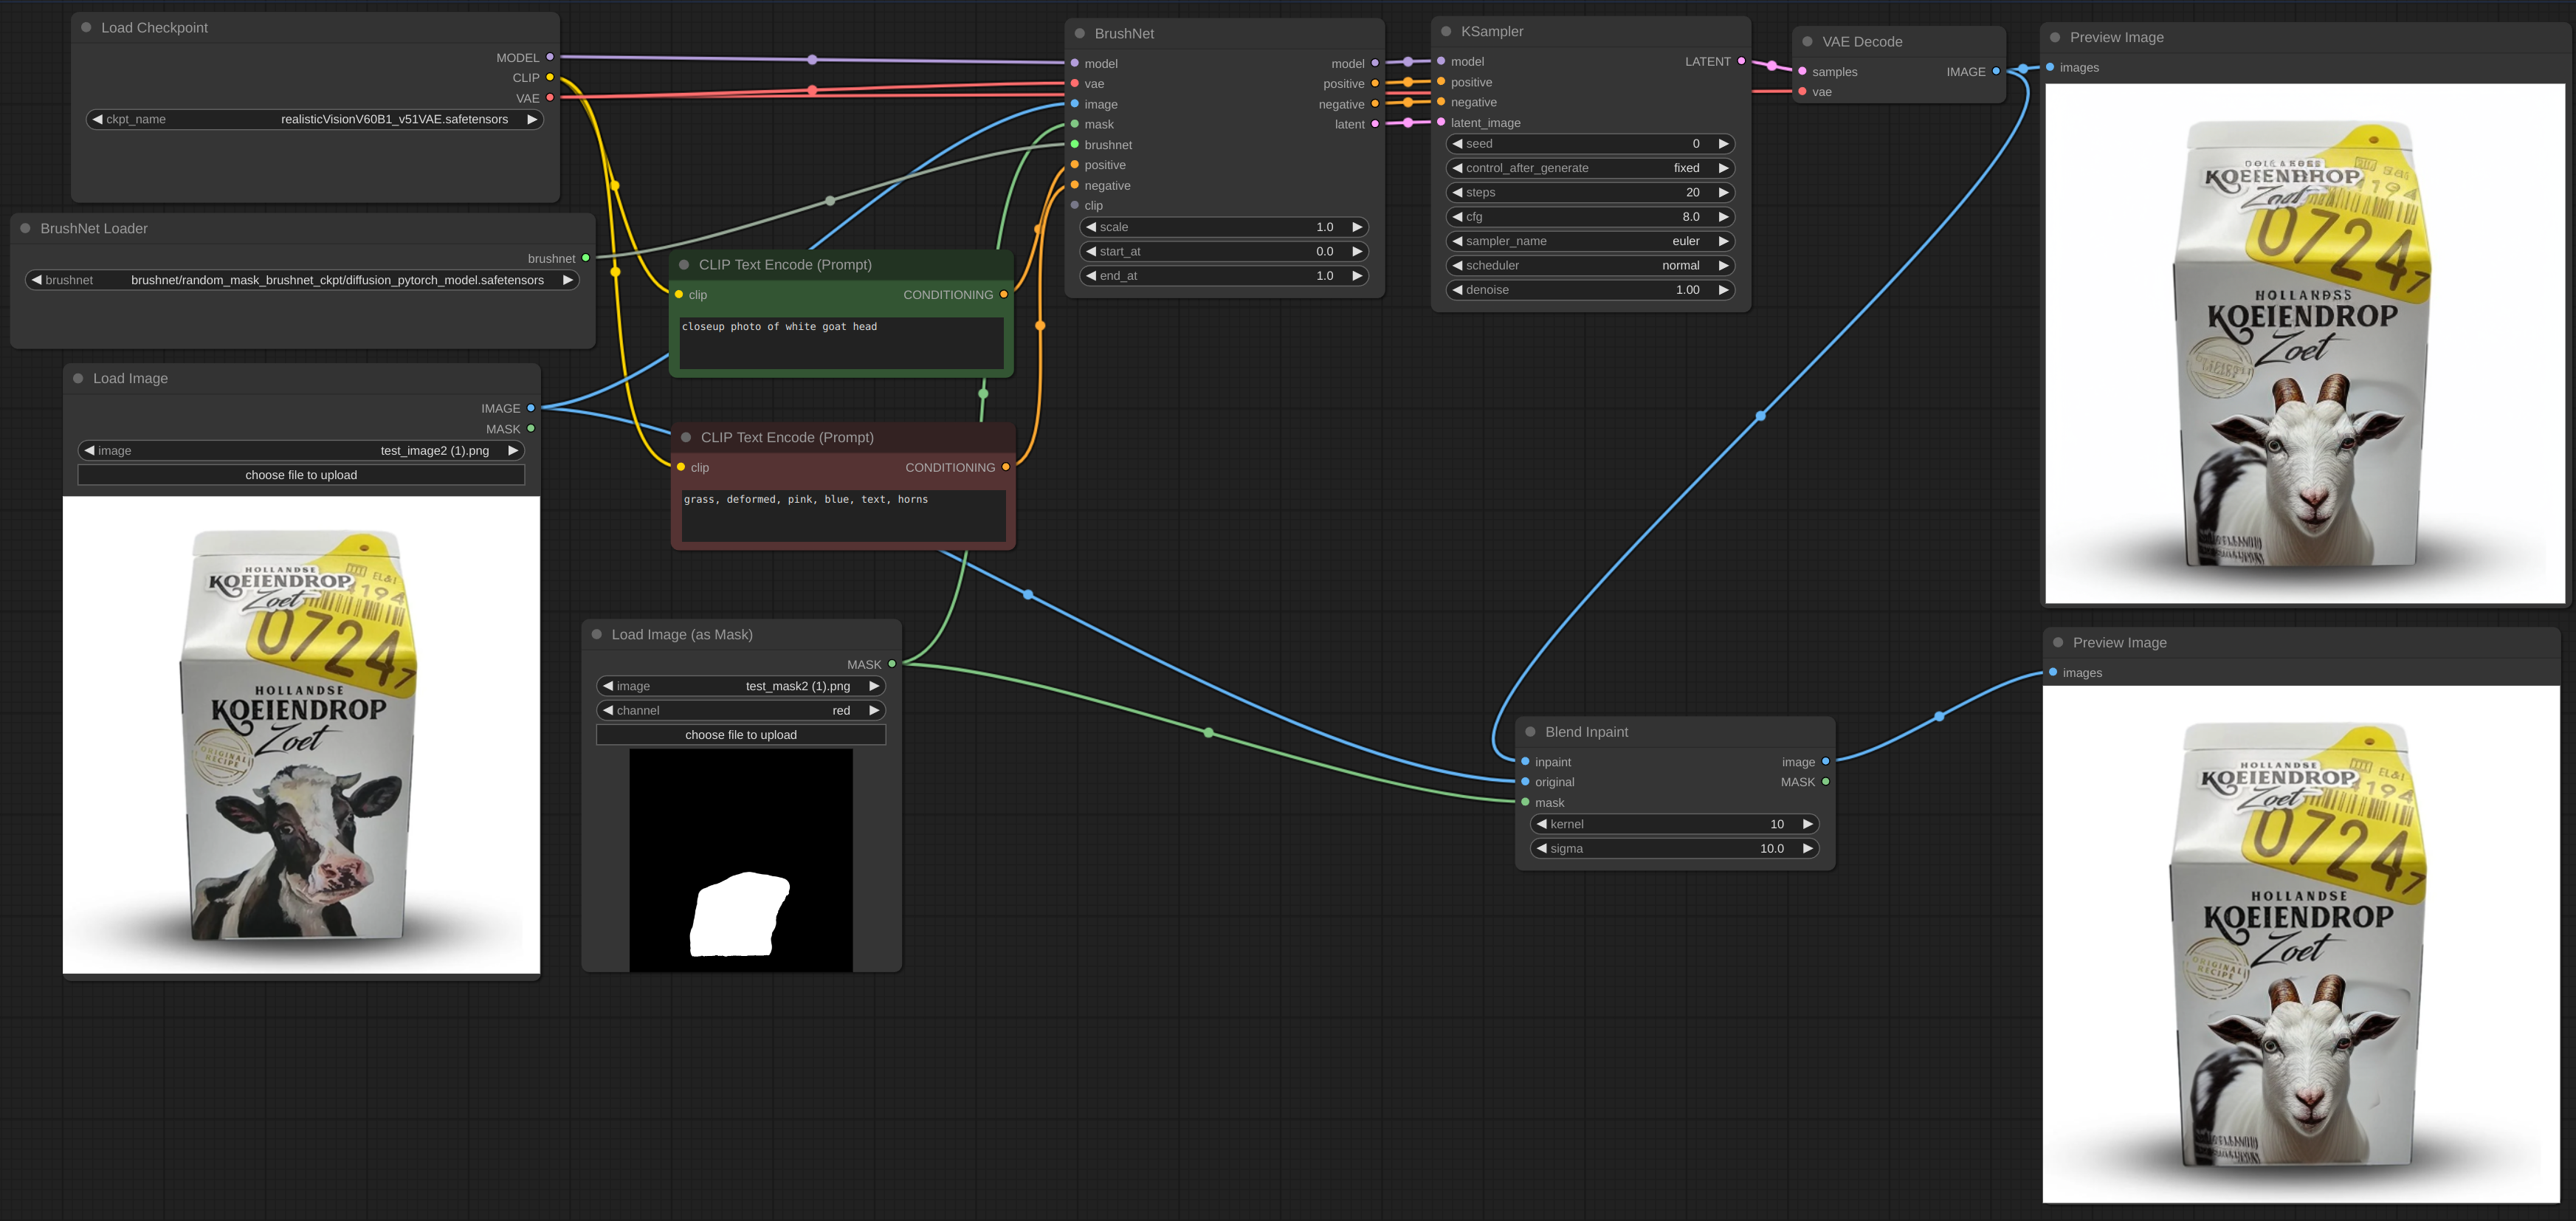Image resolution: width=2576 pixels, height=1221 pixels.
Task: Decrease the cfg value with its left arrow
Action: click(1459, 216)
